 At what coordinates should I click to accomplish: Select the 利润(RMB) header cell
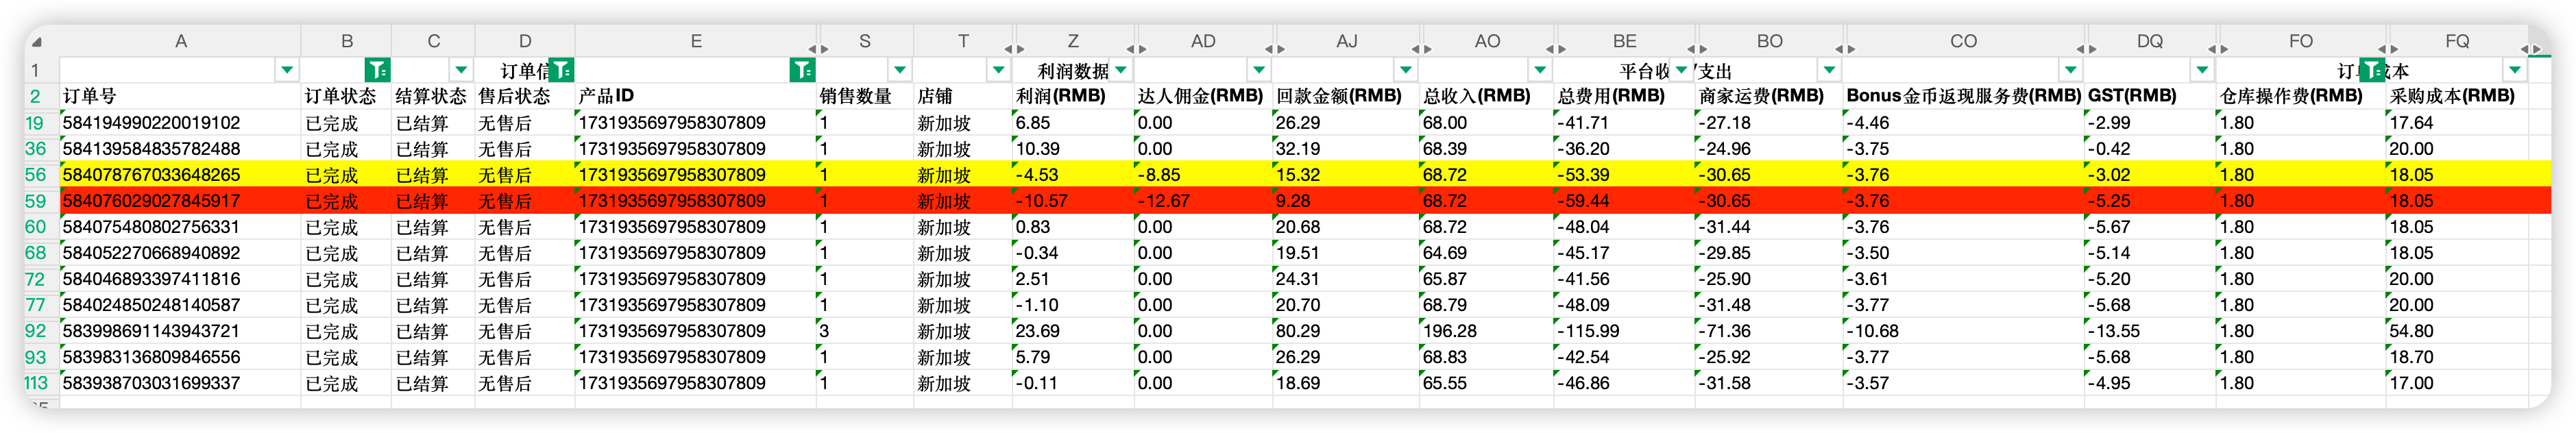coord(1073,96)
